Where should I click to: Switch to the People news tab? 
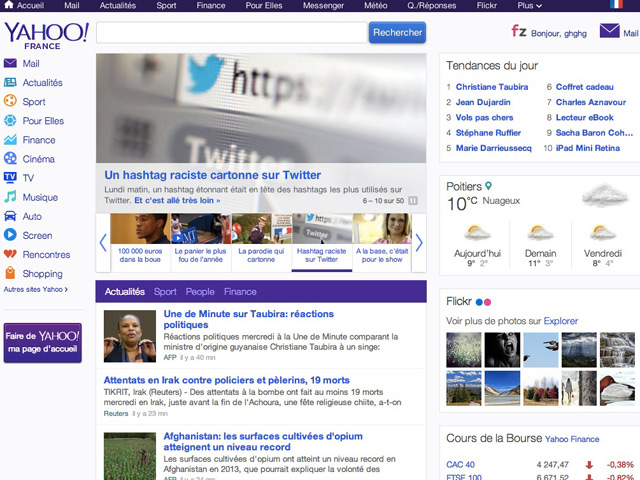pyautogui.click(x=200, y=291)
